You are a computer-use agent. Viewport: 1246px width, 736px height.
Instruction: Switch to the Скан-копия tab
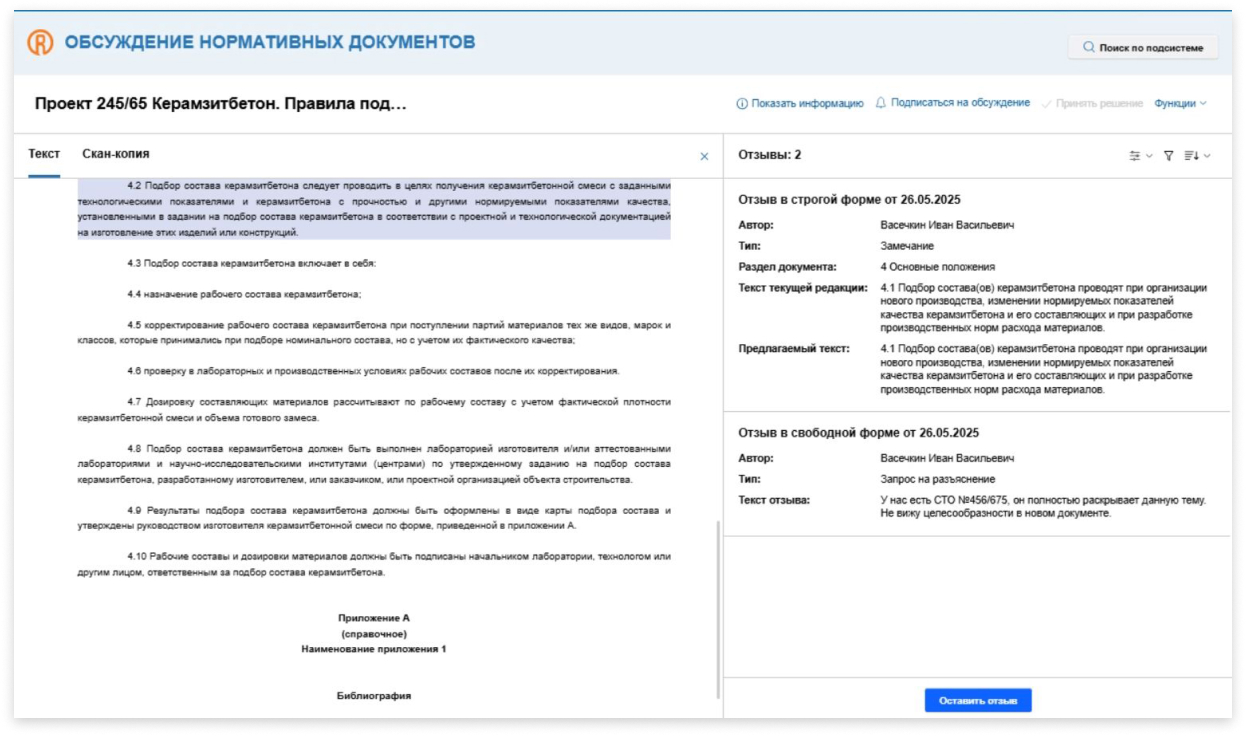coord(116,154)
